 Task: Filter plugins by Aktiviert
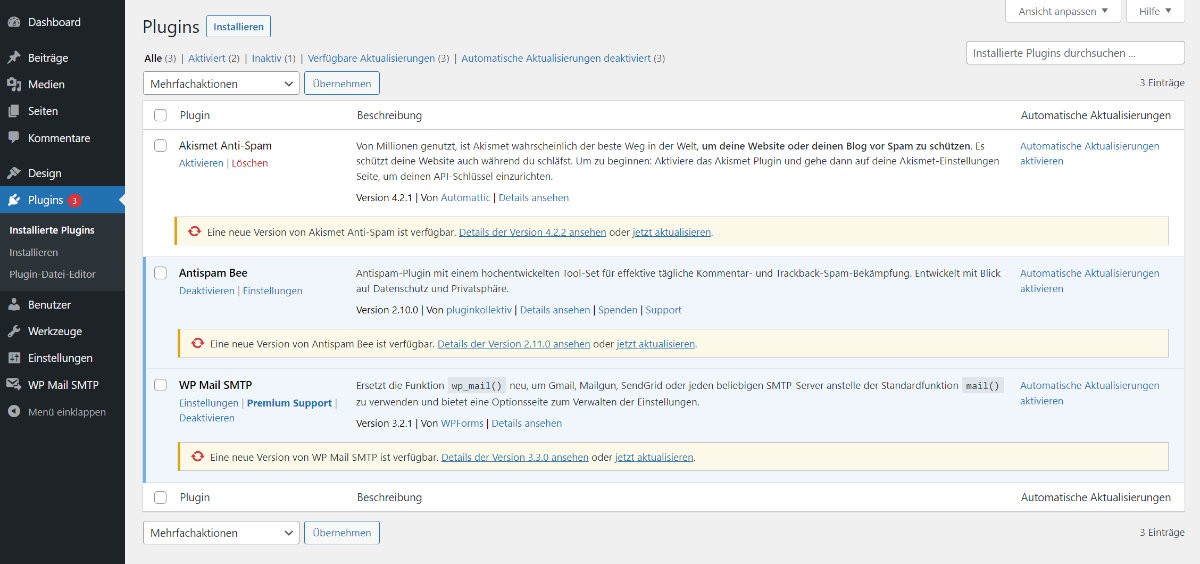point(204,59)
